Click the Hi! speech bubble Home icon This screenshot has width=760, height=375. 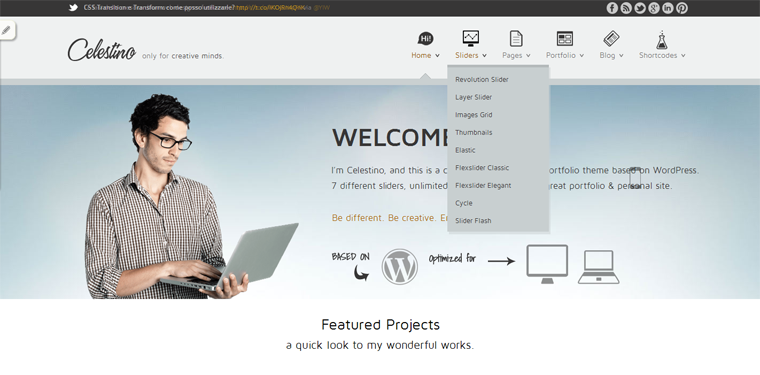(x=425, y=39)
